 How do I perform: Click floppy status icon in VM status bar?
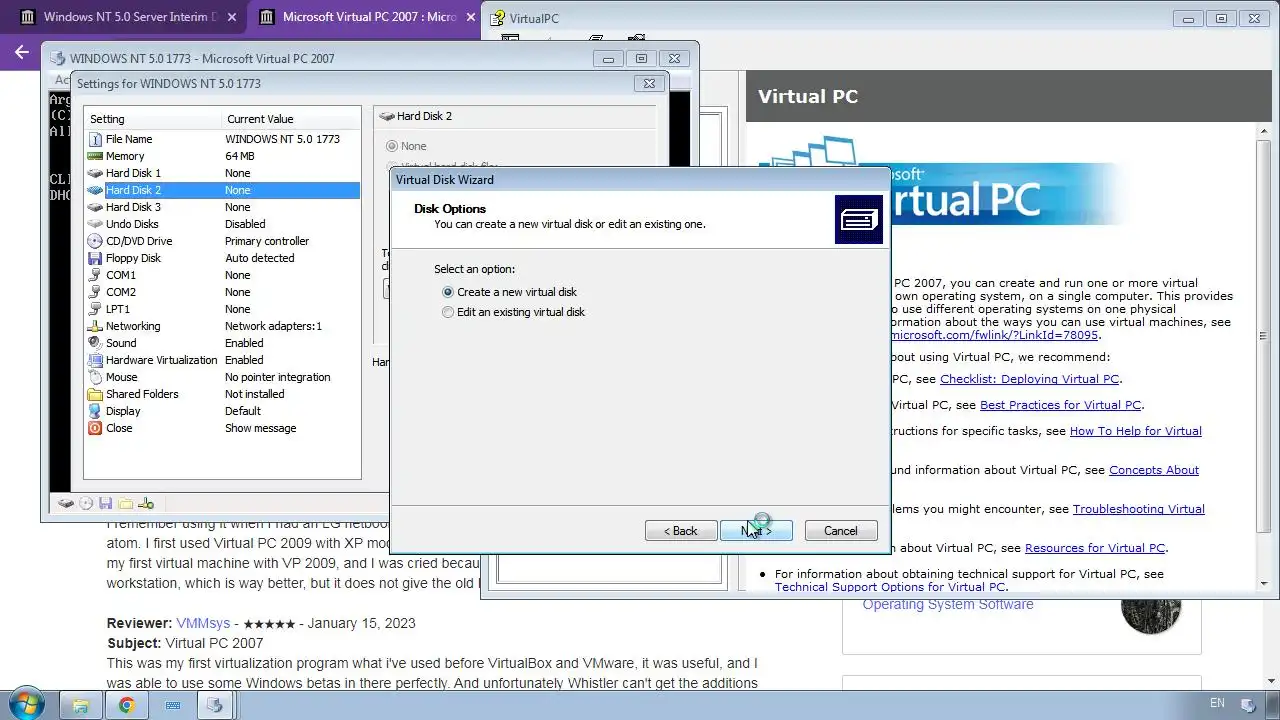pos(106,504)
